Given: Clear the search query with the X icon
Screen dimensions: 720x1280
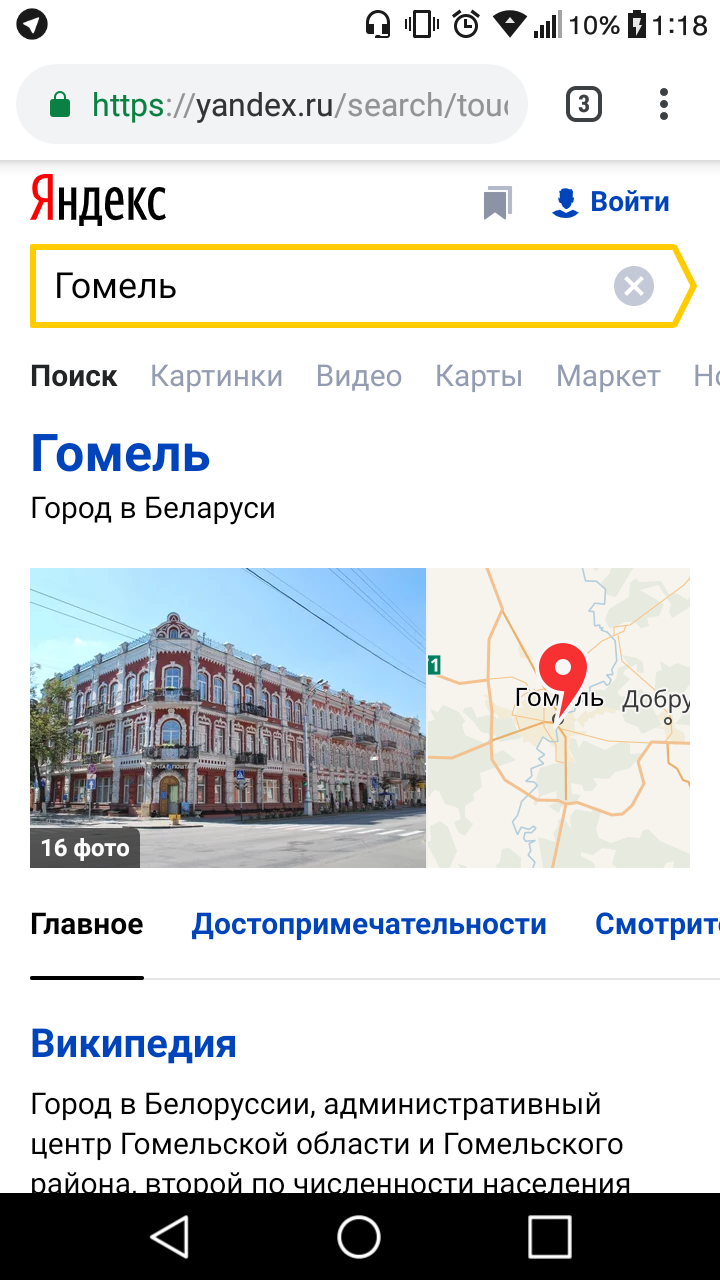Looking at the screenshot, I should coord(633,287).
